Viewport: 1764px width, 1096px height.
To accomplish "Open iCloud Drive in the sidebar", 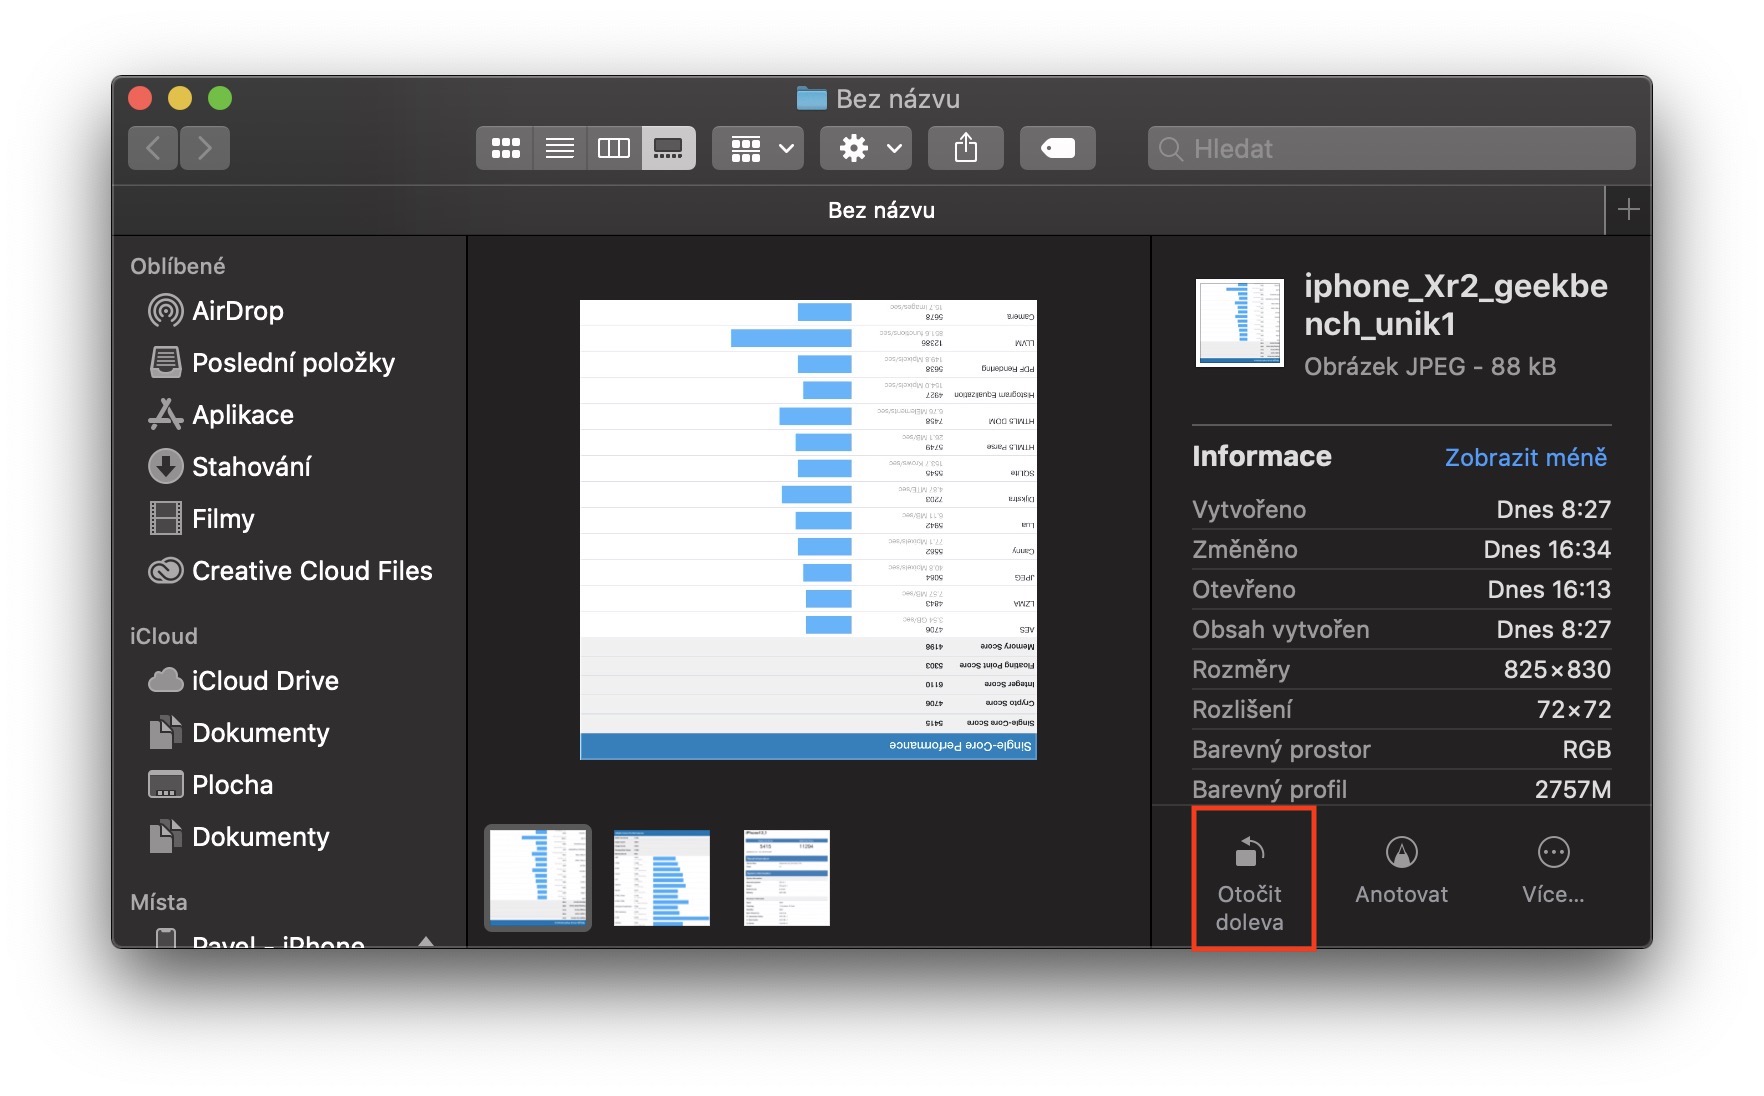I will (x=243, y=681).
